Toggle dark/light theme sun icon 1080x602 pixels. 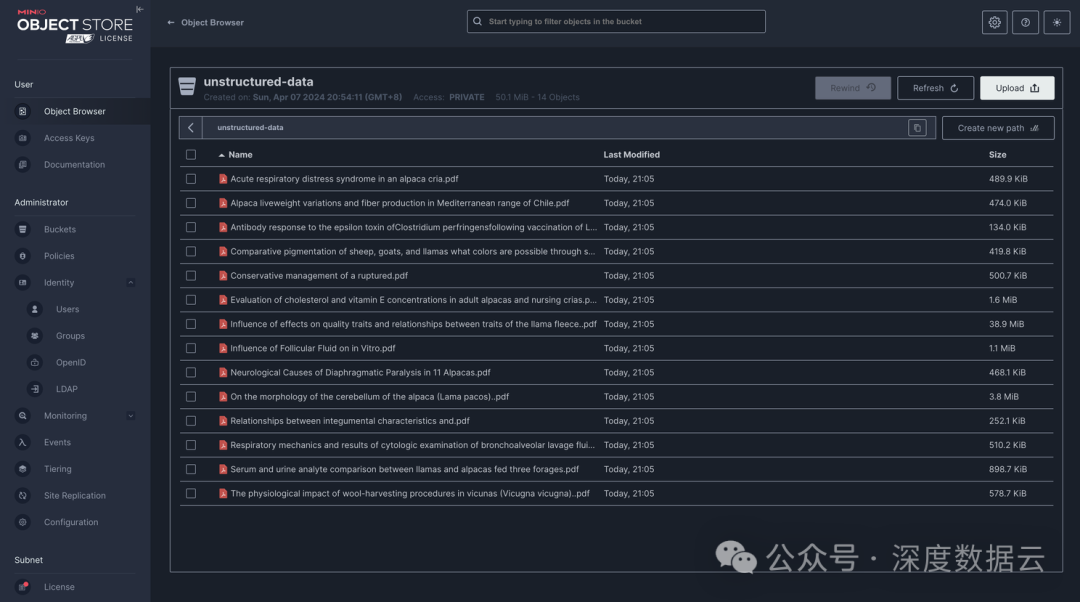(1056, 22)
